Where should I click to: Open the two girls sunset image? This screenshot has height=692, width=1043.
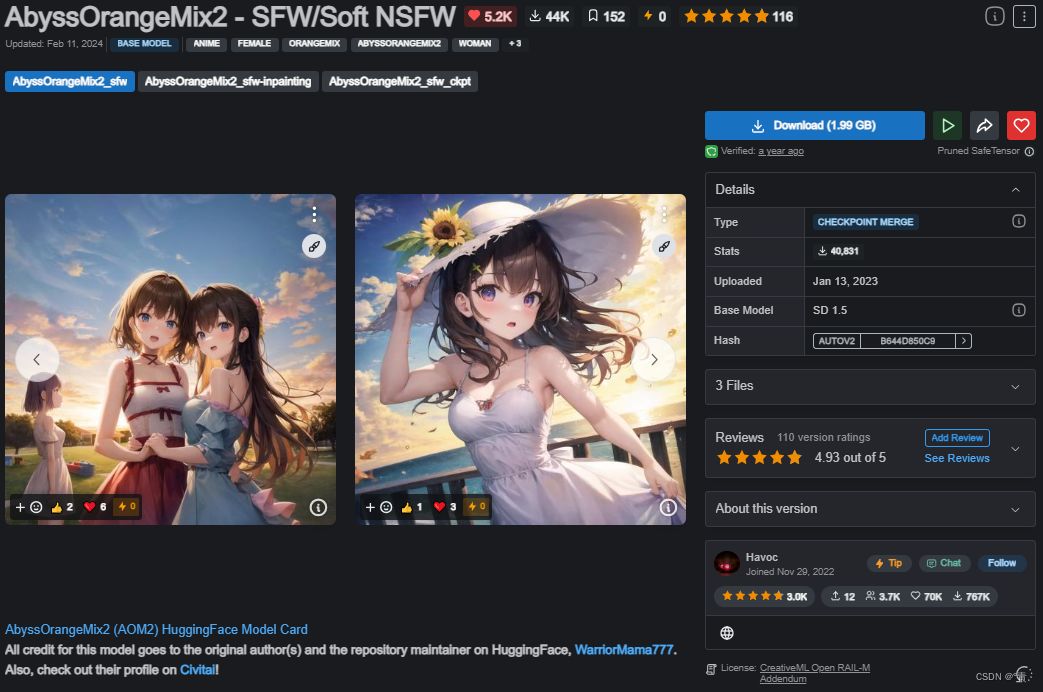pyautogui.click(x=170, y=359)
